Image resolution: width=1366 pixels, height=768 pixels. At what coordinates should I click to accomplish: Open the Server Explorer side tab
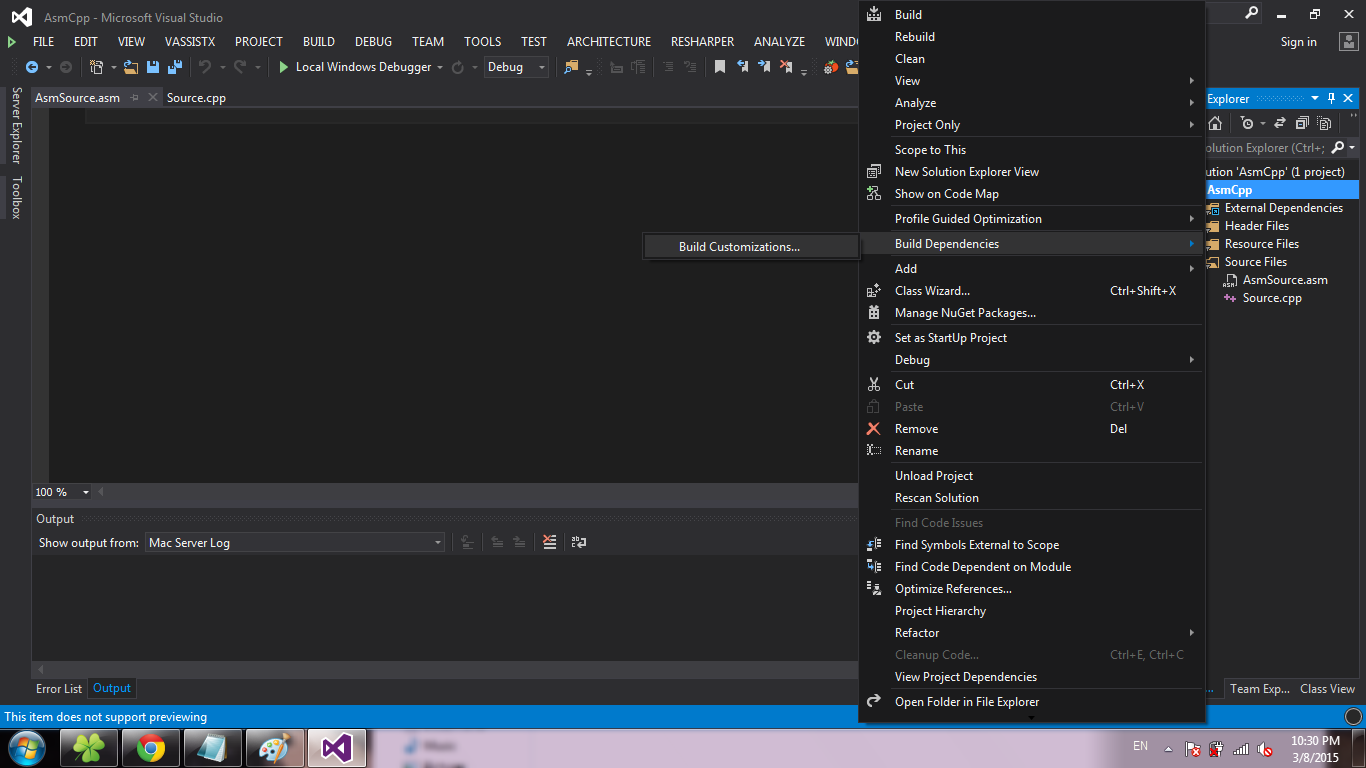16,125
